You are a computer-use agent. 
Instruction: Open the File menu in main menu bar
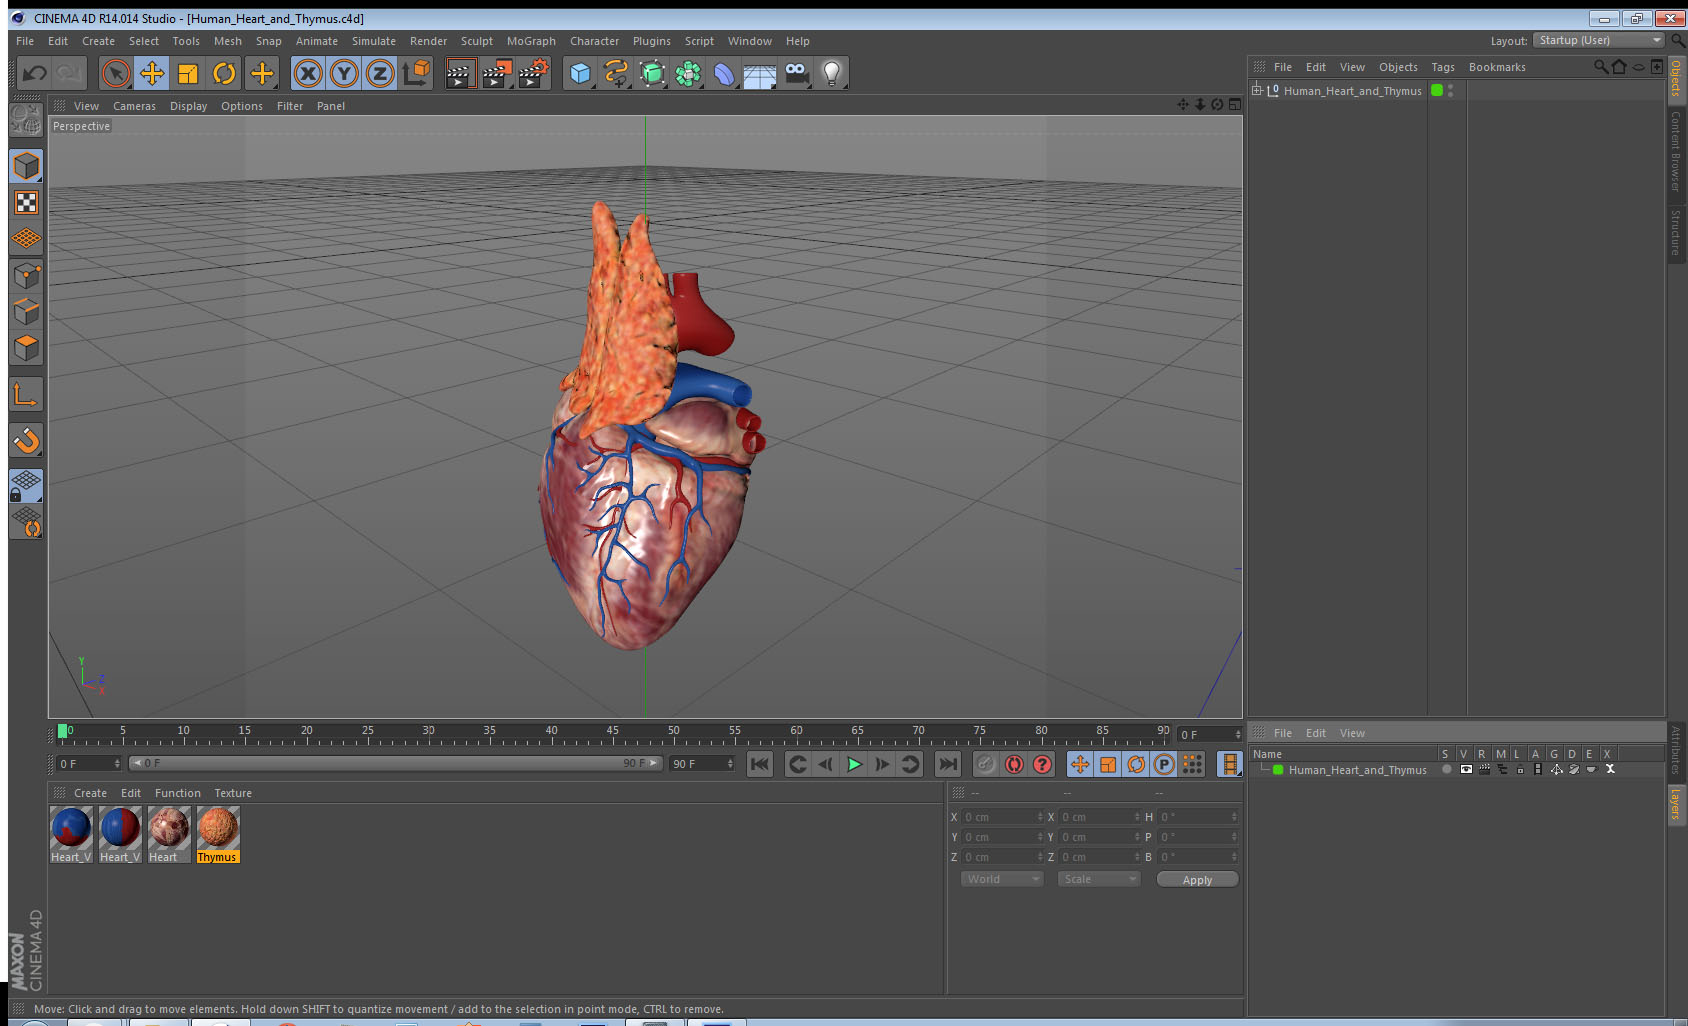click(25, 41)
